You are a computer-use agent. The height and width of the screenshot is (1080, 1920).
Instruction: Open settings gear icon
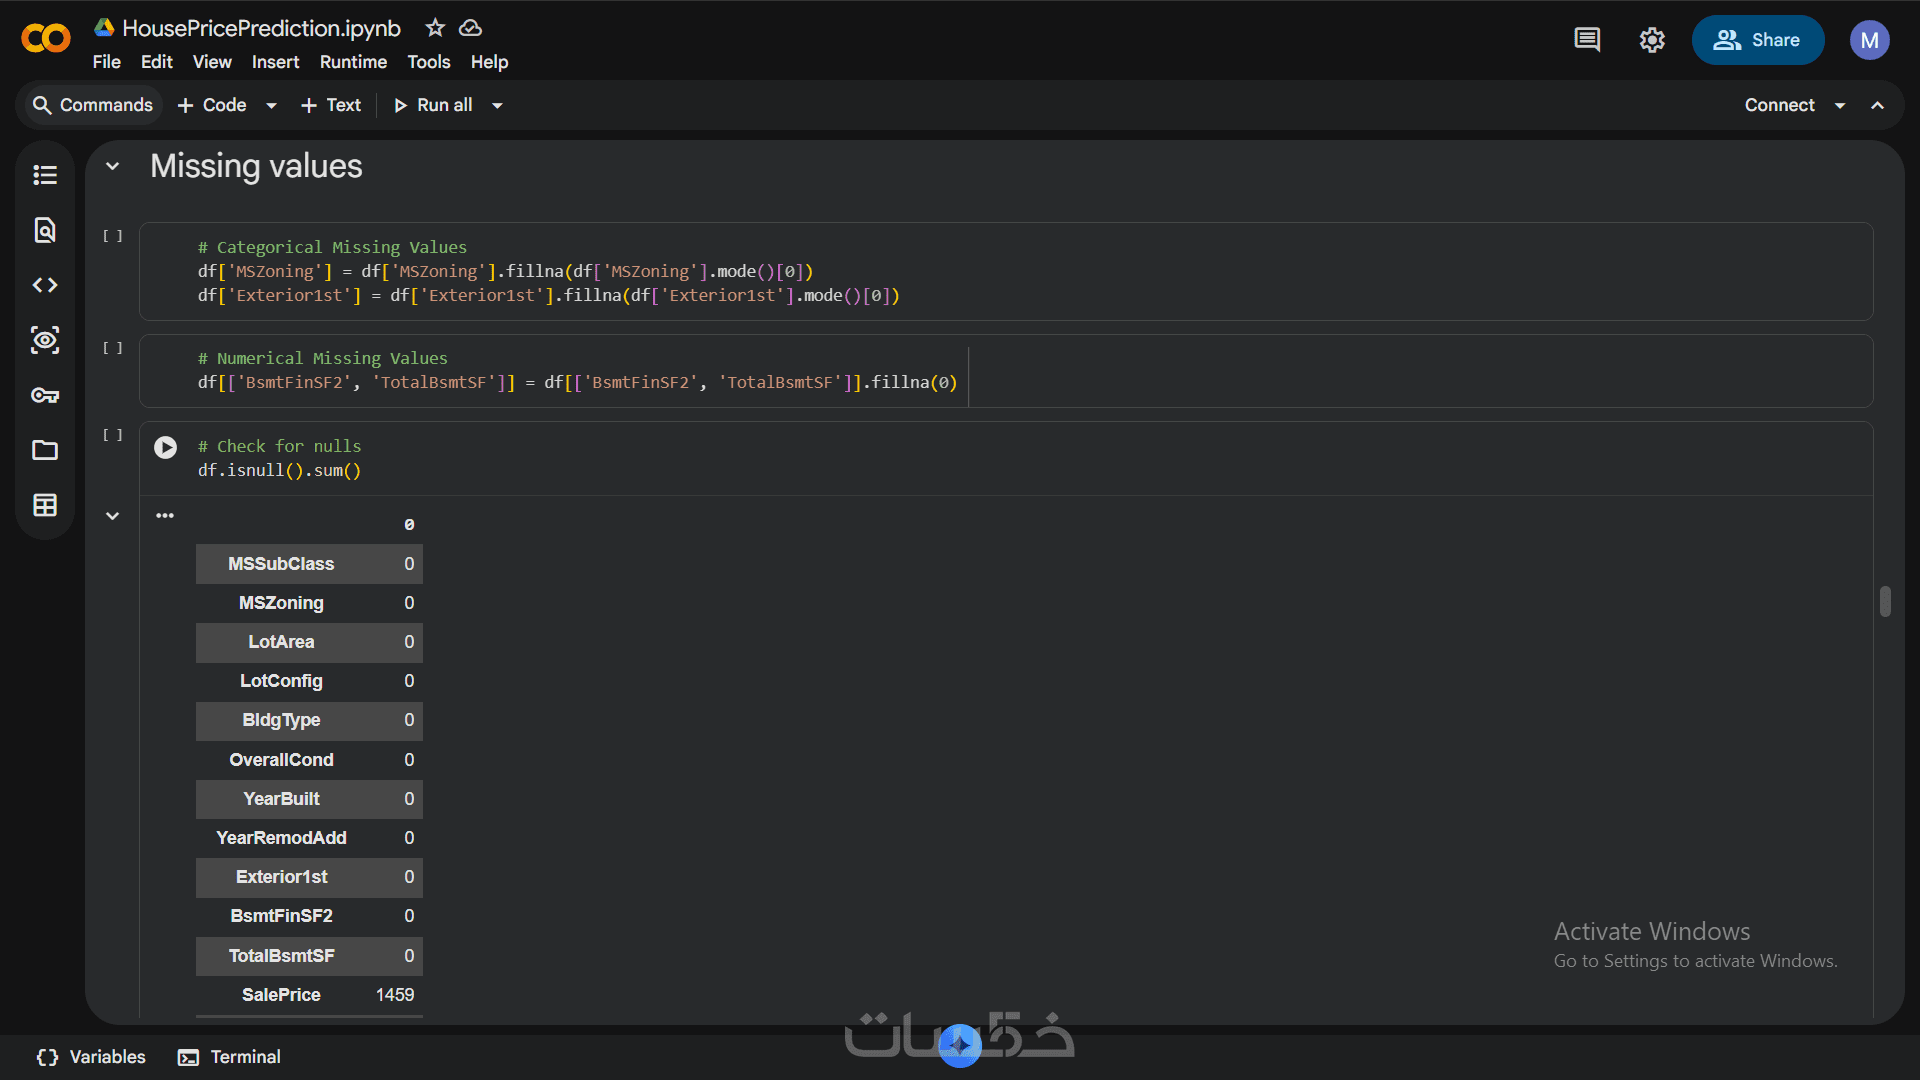coord(1652,40)
